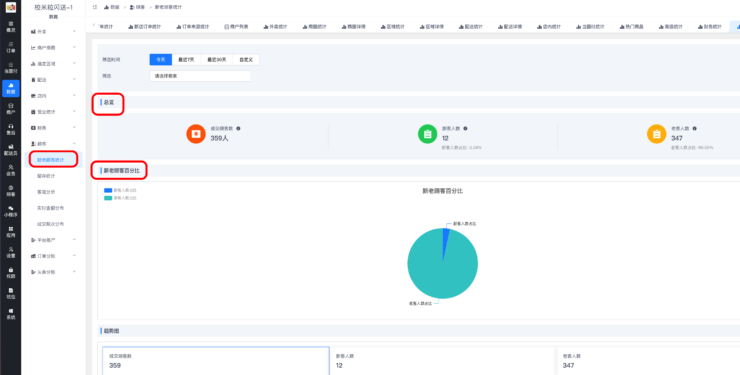740x375 pixels.
Task: Open 小程序 mini-program in the dark rail
Action: click(x=10, y=211)
